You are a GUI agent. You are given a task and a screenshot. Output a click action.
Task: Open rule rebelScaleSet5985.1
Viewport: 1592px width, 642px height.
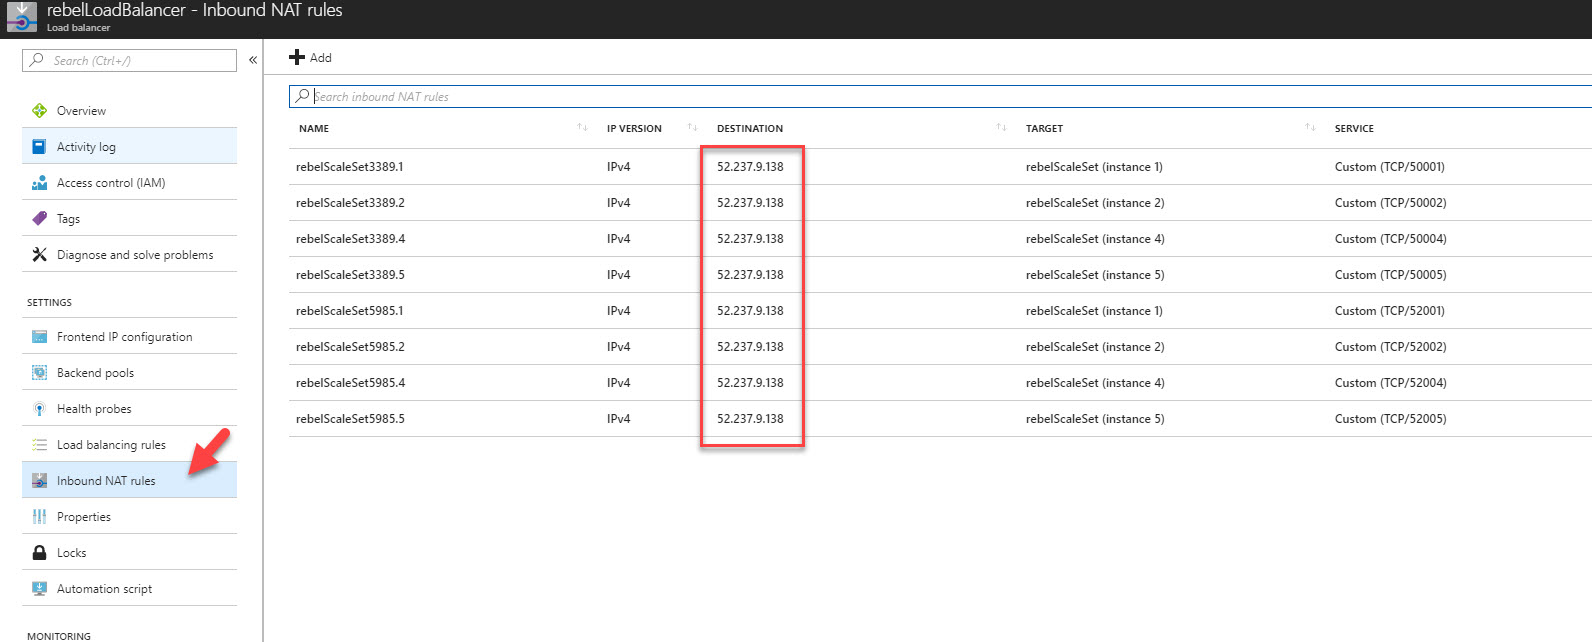pyautogui.click(x=349, y=311)
